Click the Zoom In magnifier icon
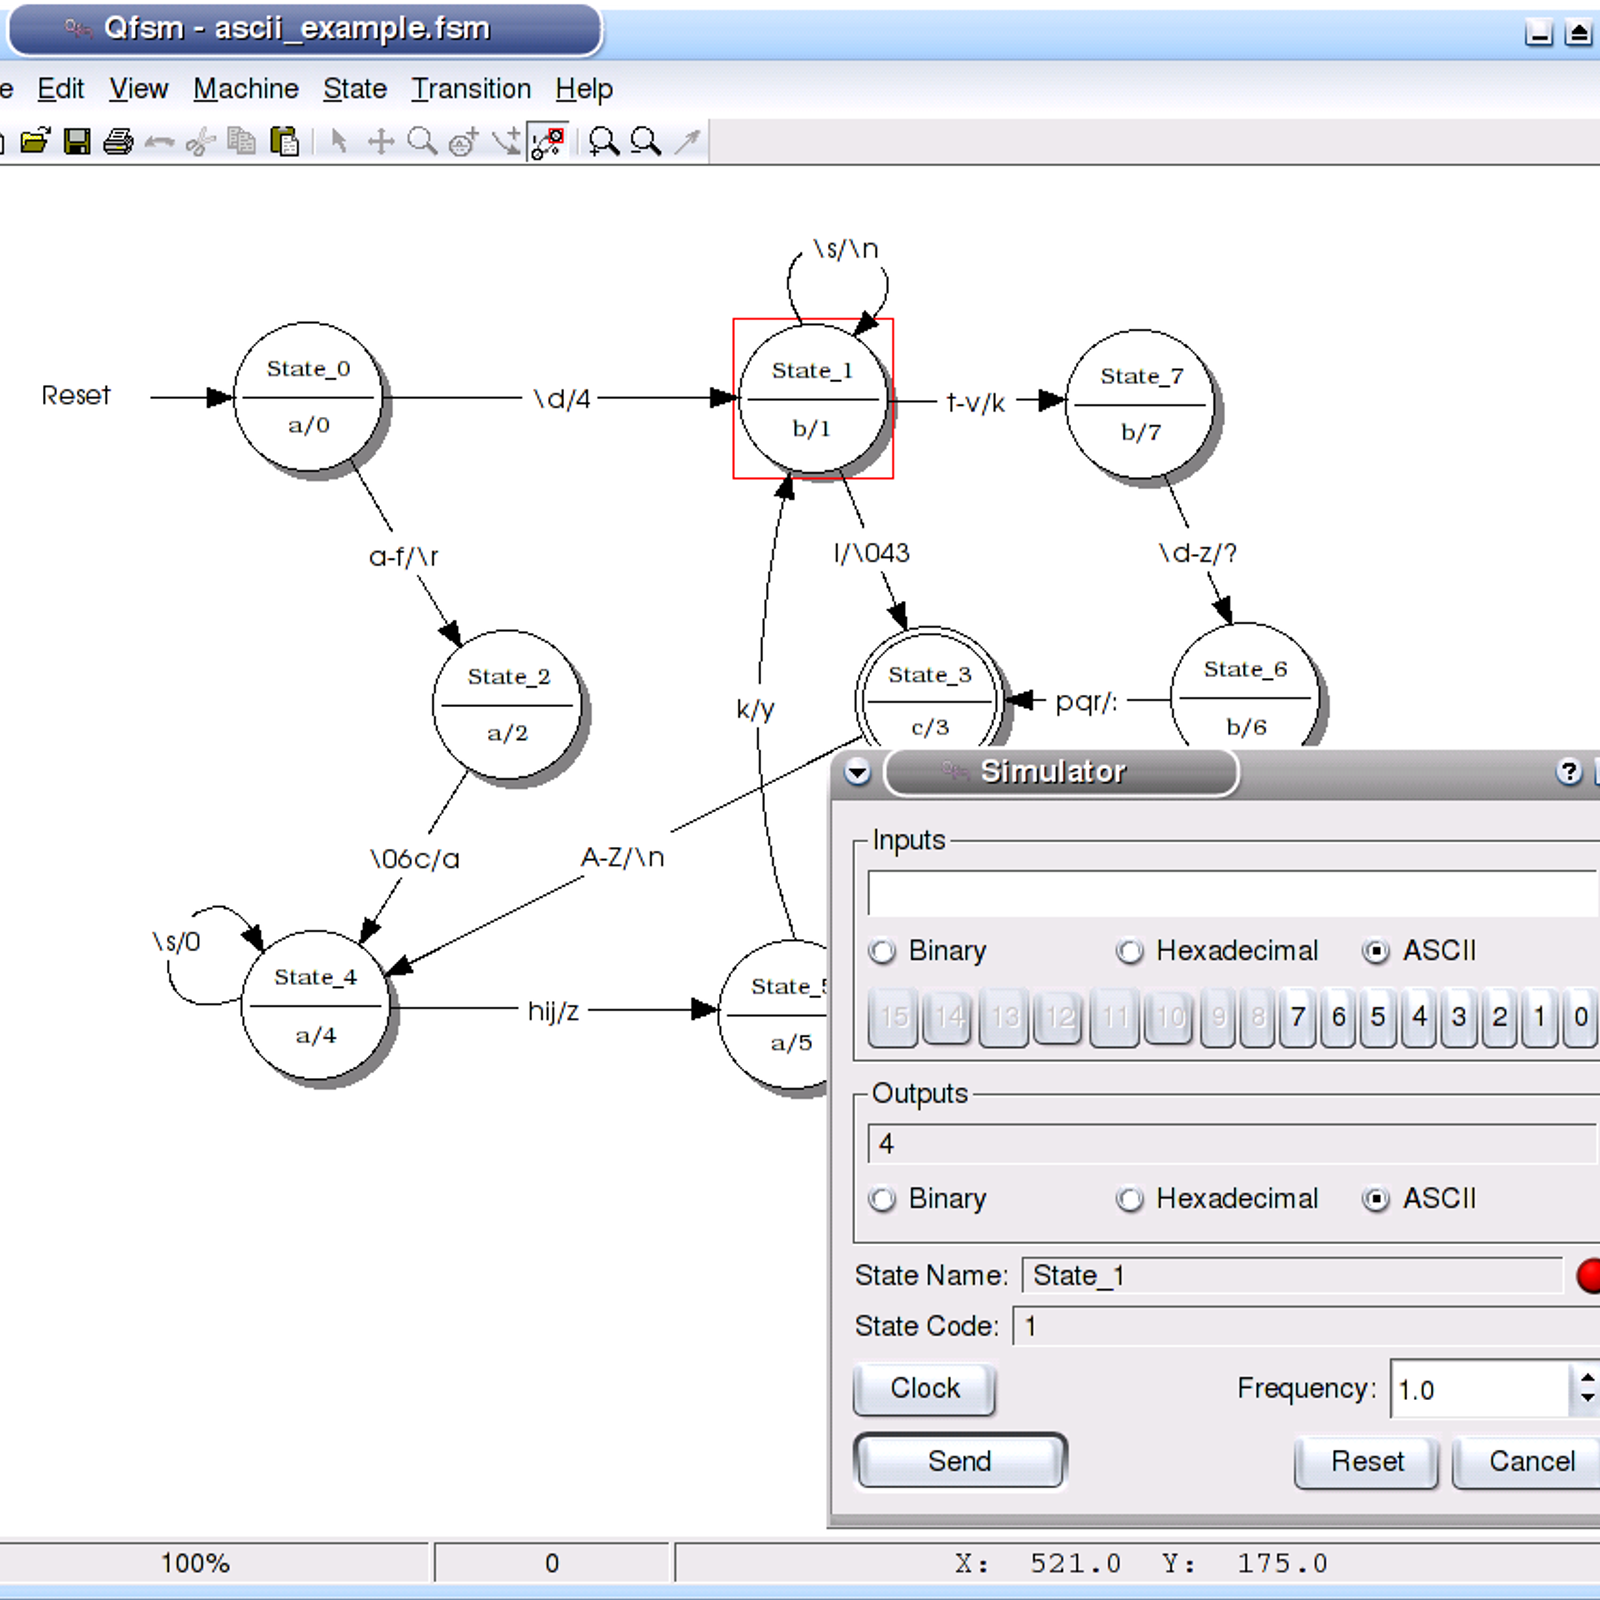This screenshot has width=1600, height=1600. coord(603,141)
